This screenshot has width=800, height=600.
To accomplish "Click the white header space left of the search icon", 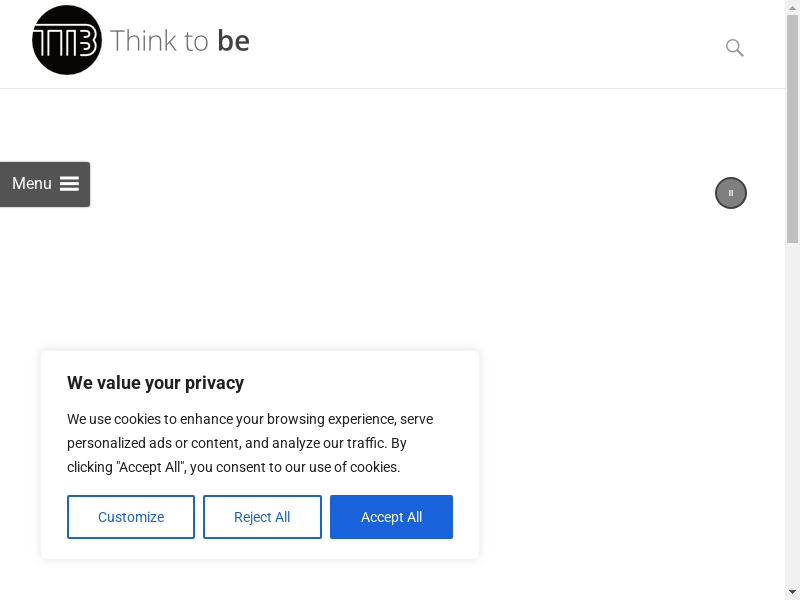I will tap(500, 45).
